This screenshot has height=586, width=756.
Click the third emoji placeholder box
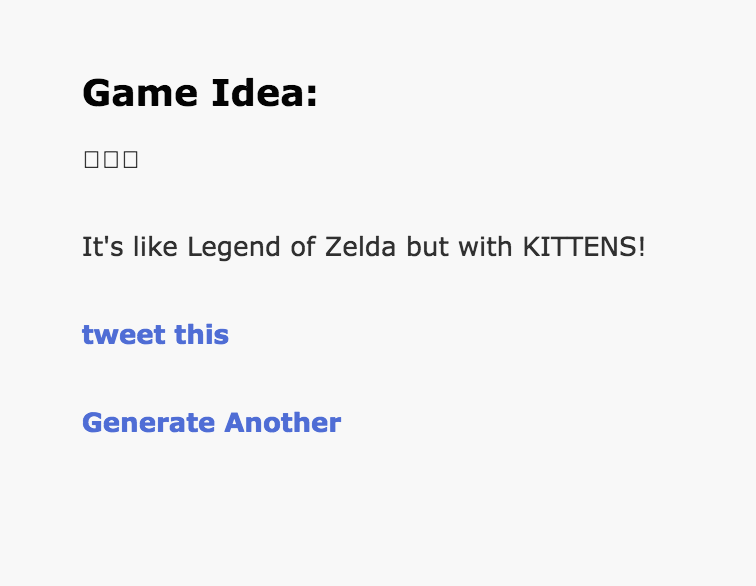click(x=130, y=159)
